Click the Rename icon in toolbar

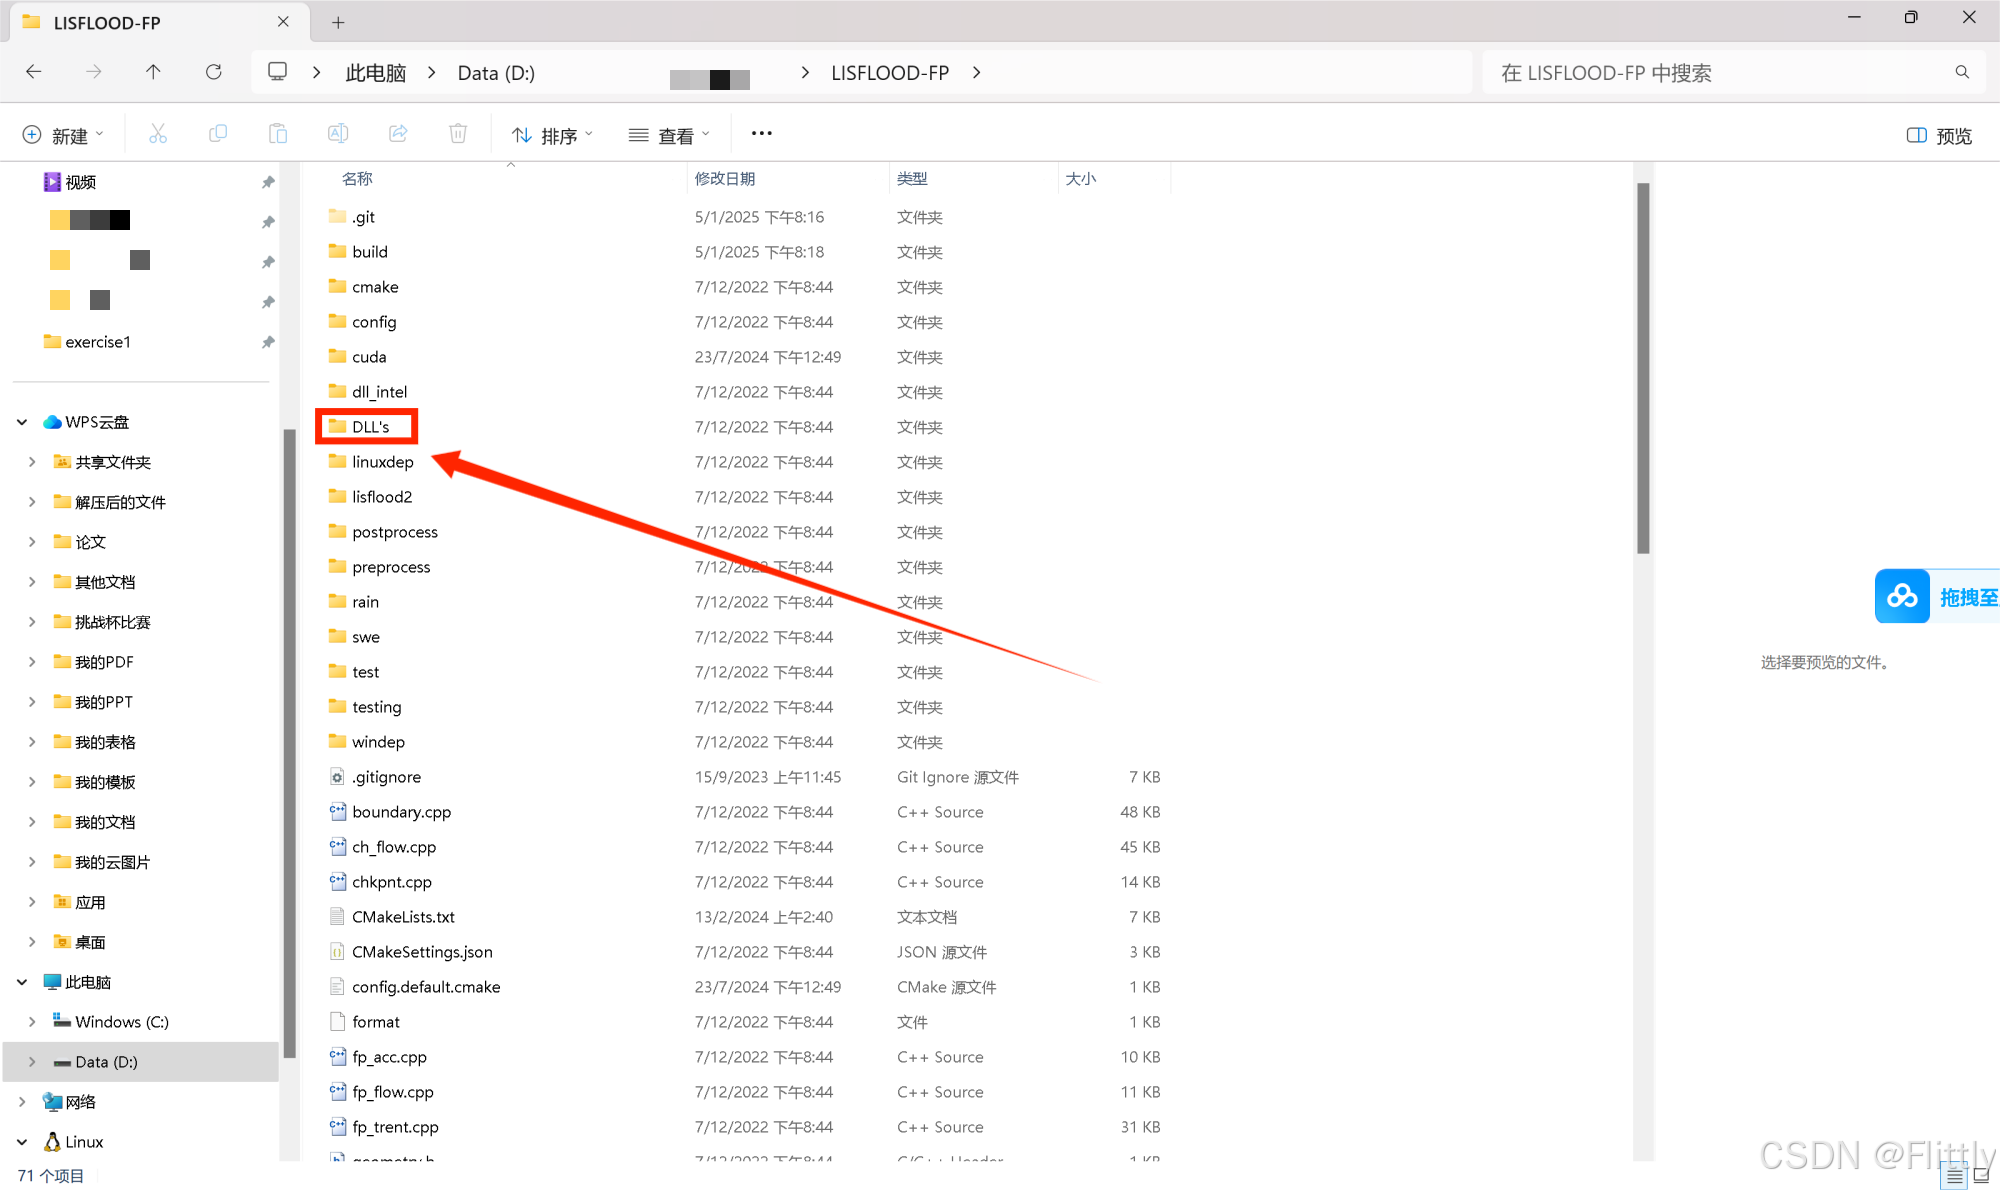tap(338, 134)
